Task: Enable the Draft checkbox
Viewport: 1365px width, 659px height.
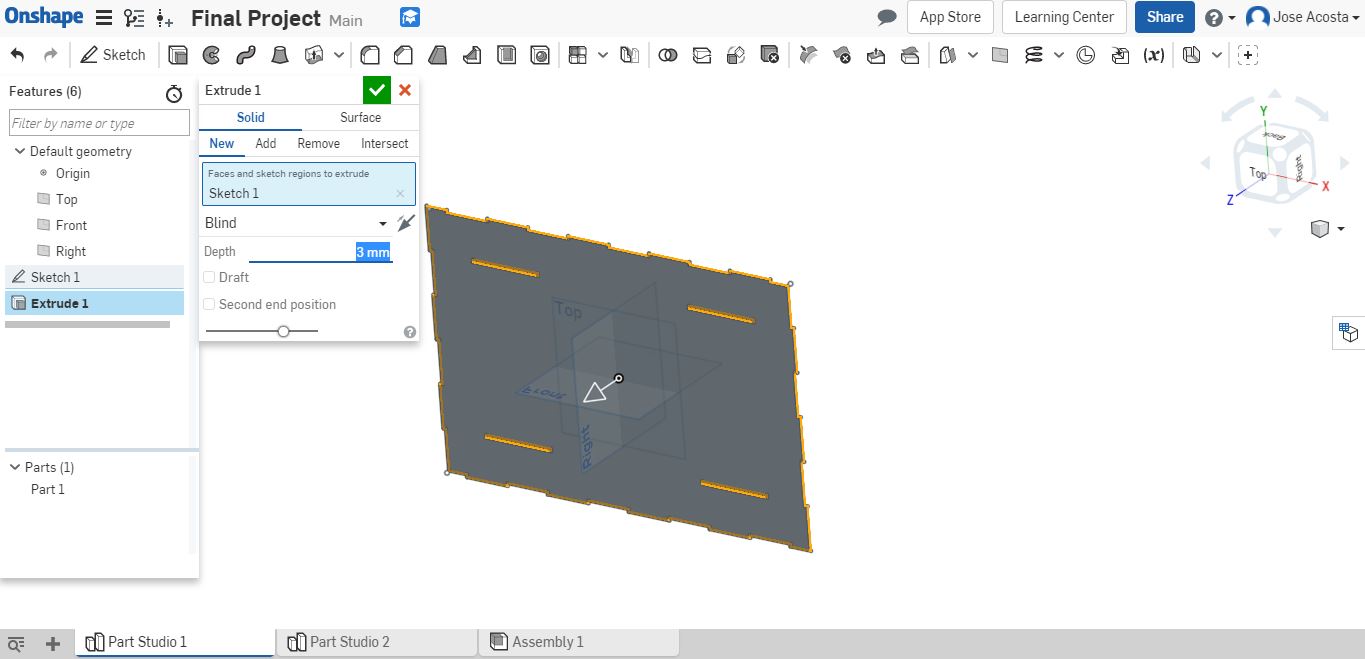Action: click(209, 277)
